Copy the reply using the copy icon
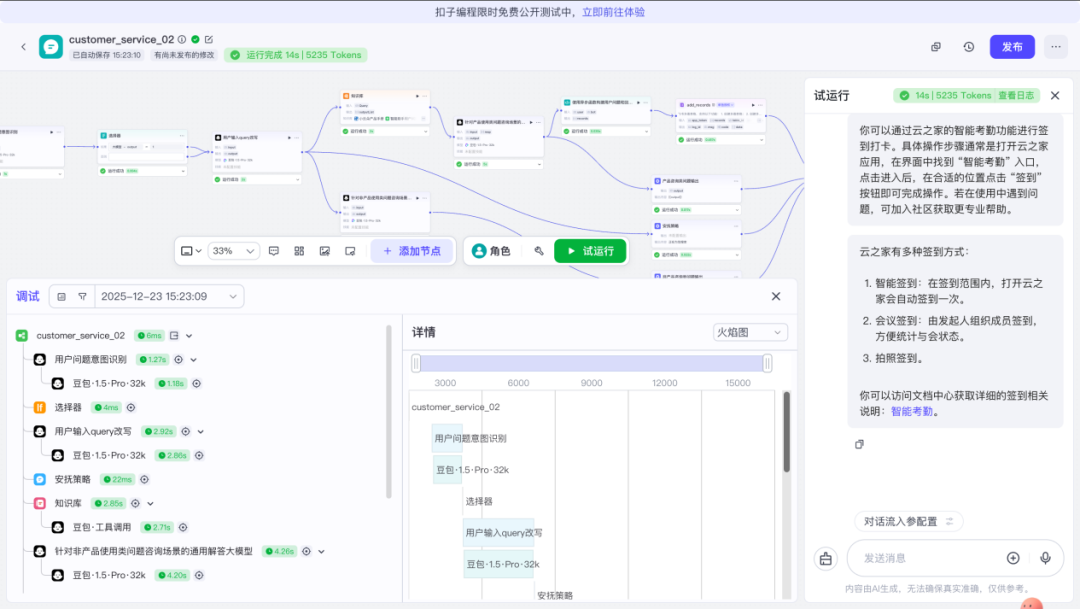 tap(859, 444)
